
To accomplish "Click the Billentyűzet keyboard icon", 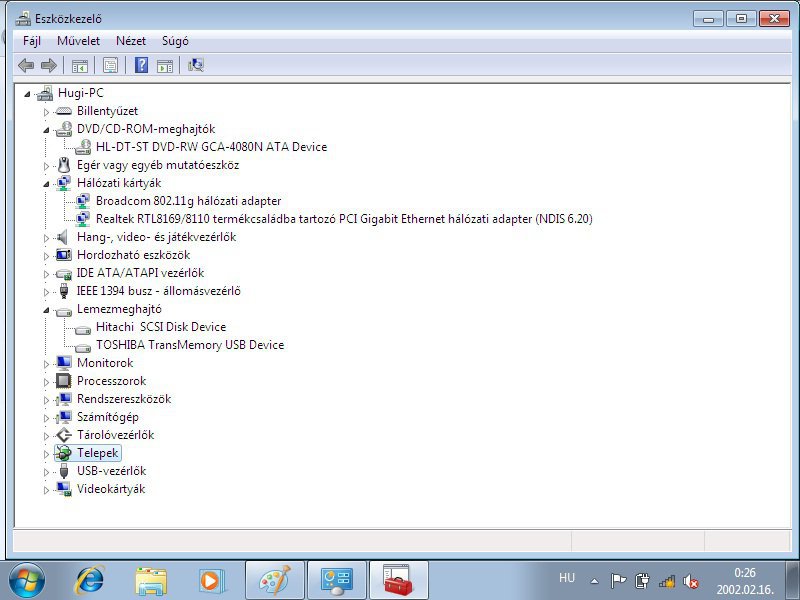I will click(x=64, y=111).
